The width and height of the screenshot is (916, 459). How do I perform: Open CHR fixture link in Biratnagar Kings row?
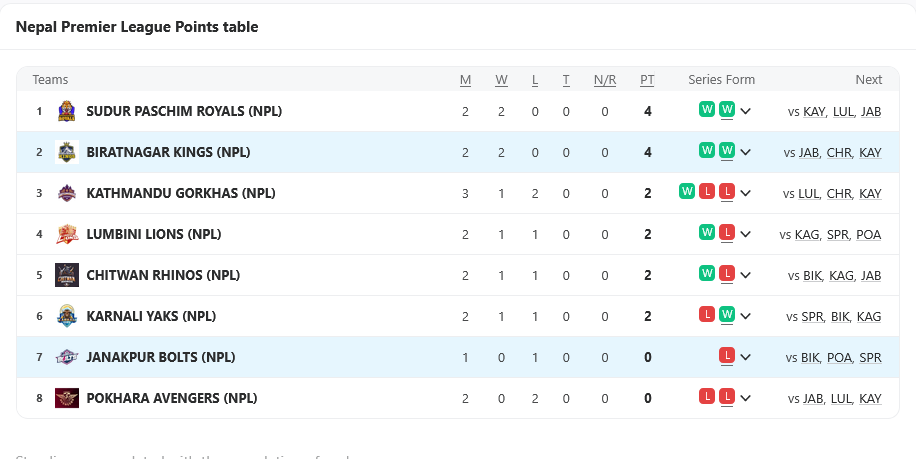pyautogui.click(x=839, y=153)
